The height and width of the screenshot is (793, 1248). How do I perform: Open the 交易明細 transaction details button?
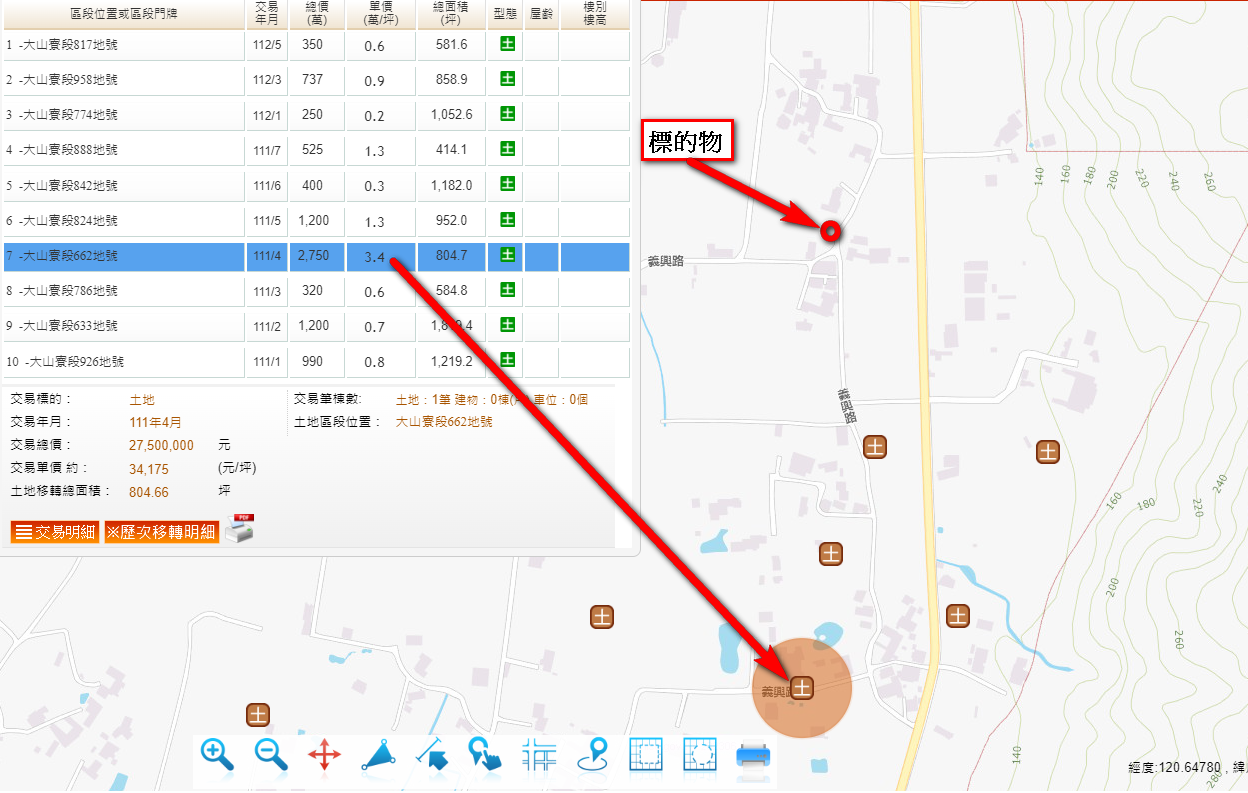click(55, 532)
